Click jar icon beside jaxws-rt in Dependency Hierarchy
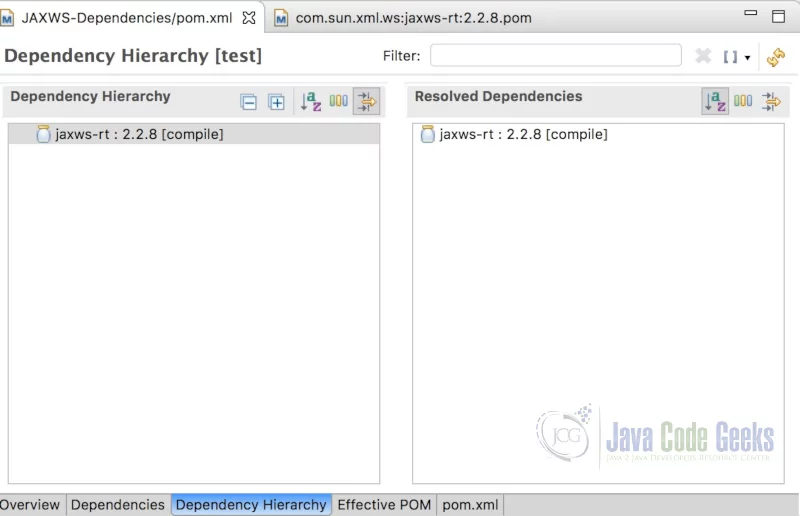This screenshot has height=516, width=800. coord(43,134)
